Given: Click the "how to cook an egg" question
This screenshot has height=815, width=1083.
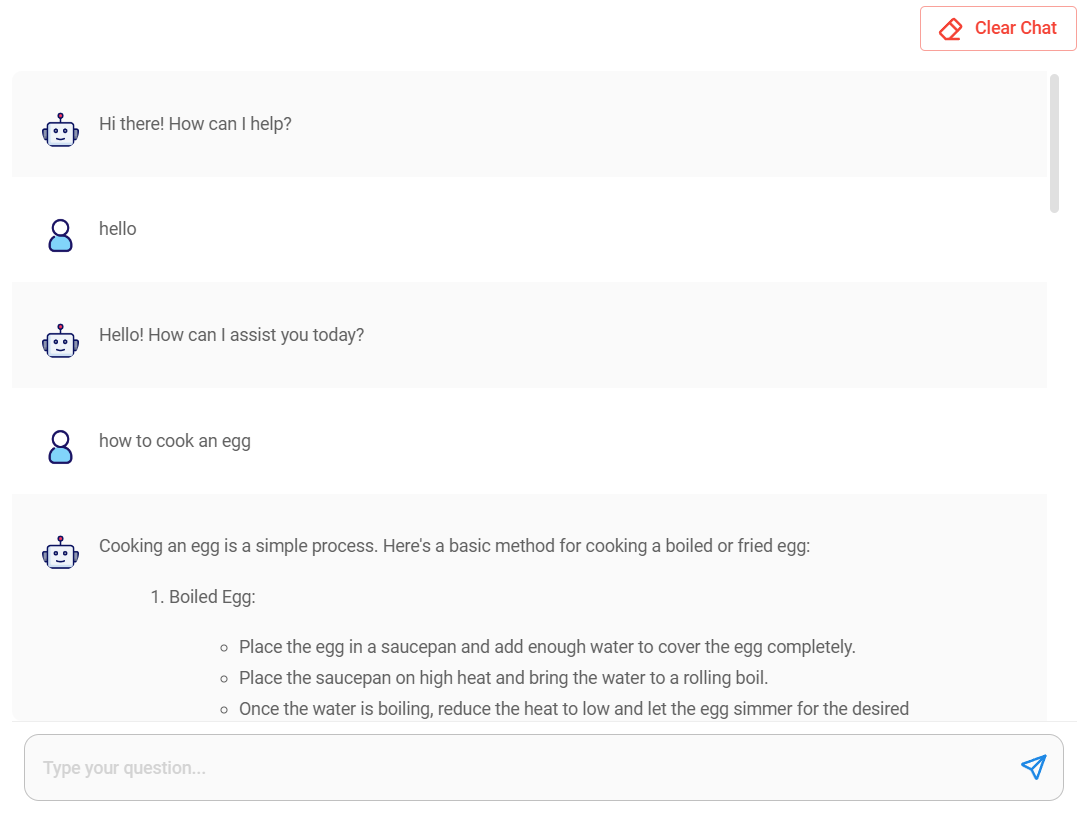Looking at the screenshot, I should coord(175,441).
